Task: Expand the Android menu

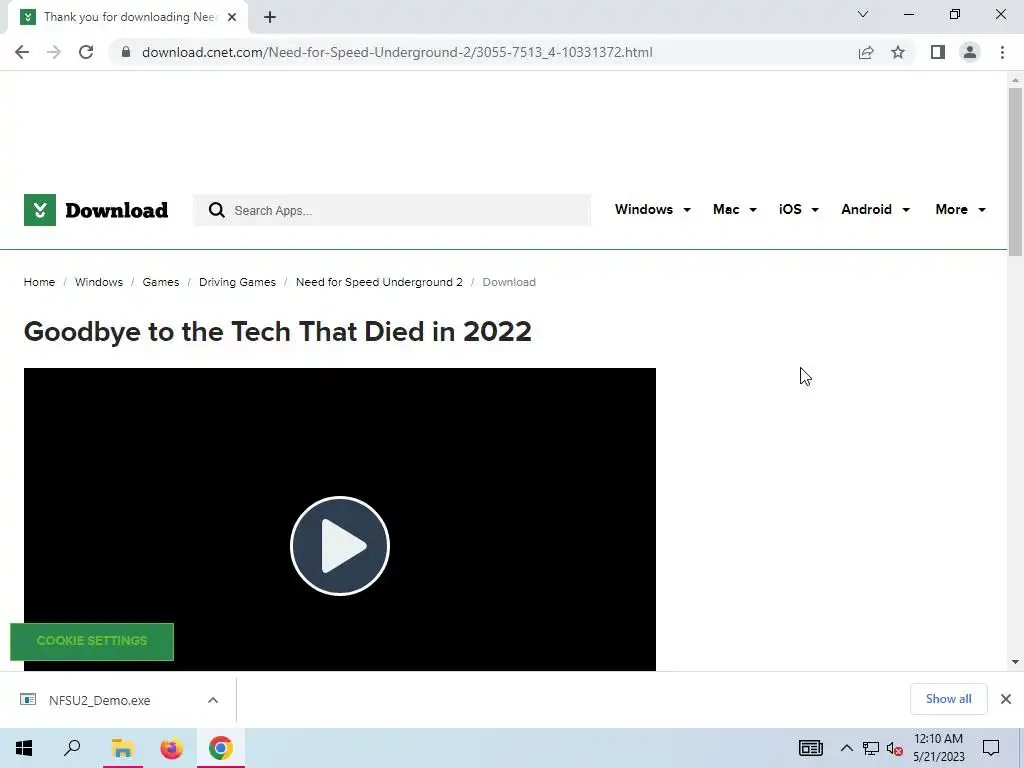Action: [x=875, y=210]
